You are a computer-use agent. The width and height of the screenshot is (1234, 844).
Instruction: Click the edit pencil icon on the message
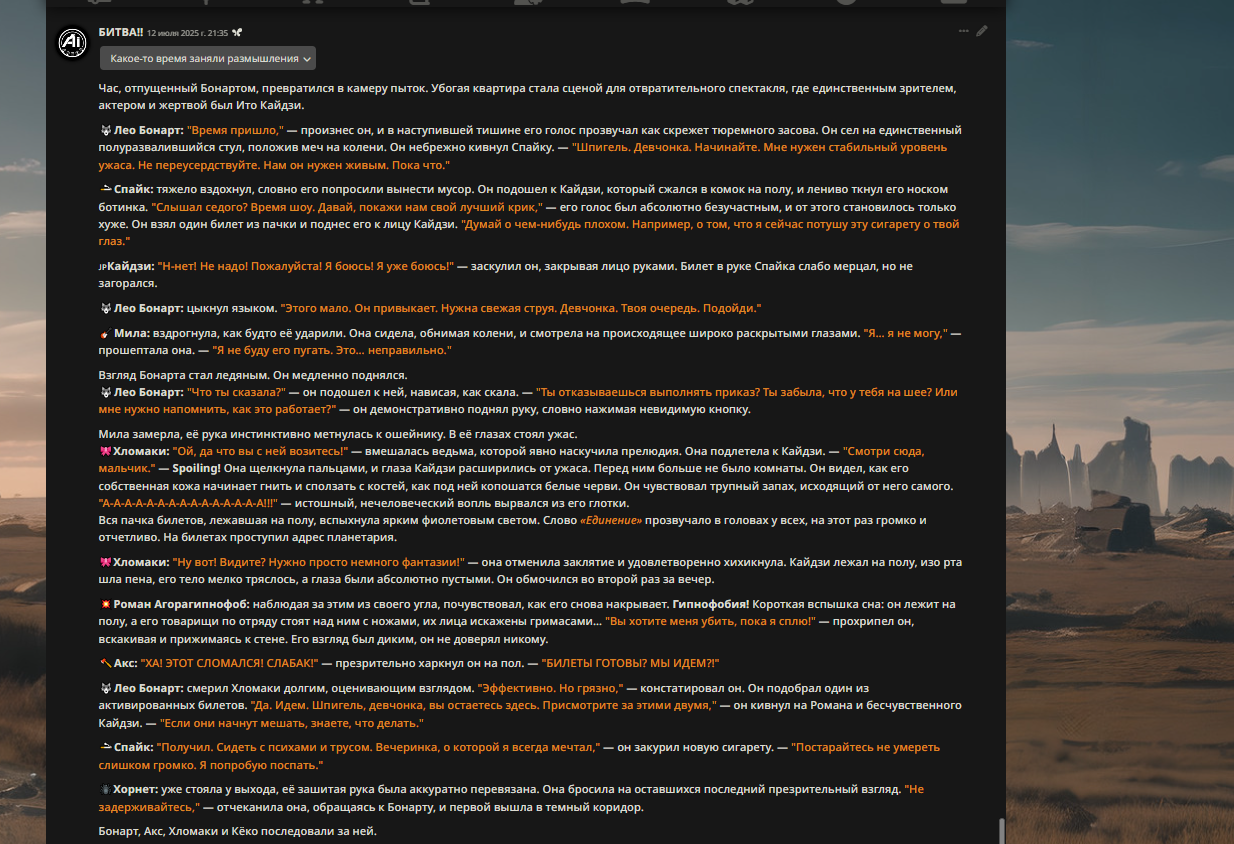982,31
